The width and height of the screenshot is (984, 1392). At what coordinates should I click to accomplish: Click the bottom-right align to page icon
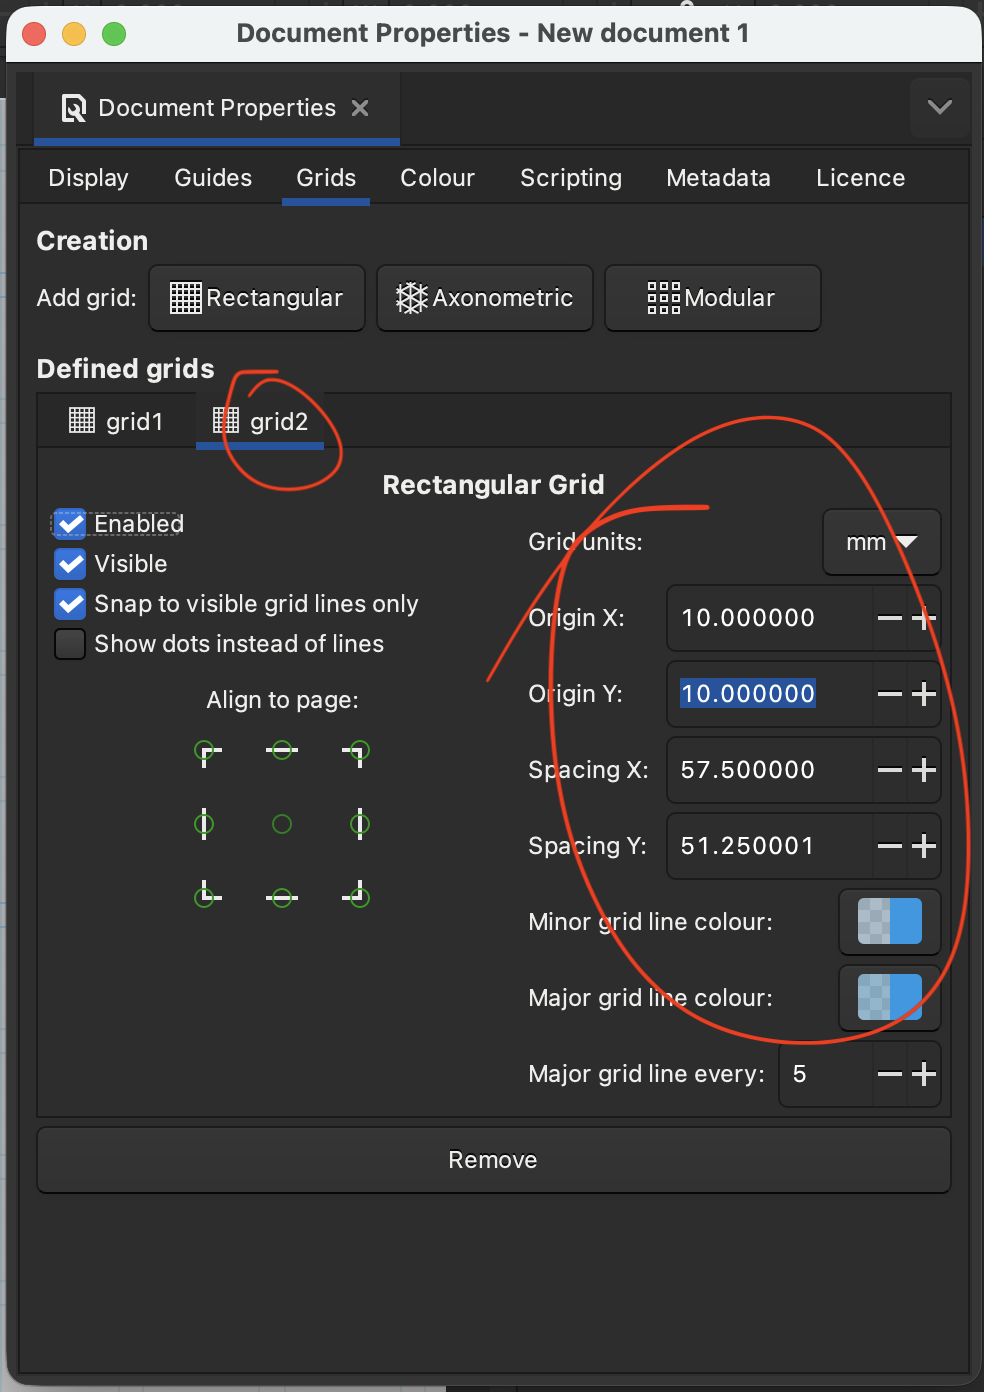click(358, 897)
